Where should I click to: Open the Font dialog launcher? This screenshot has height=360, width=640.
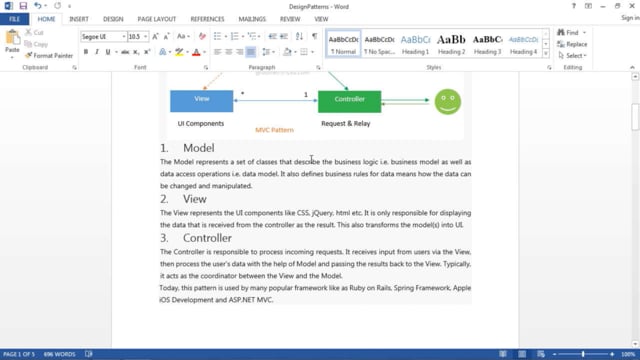(206, 68)
